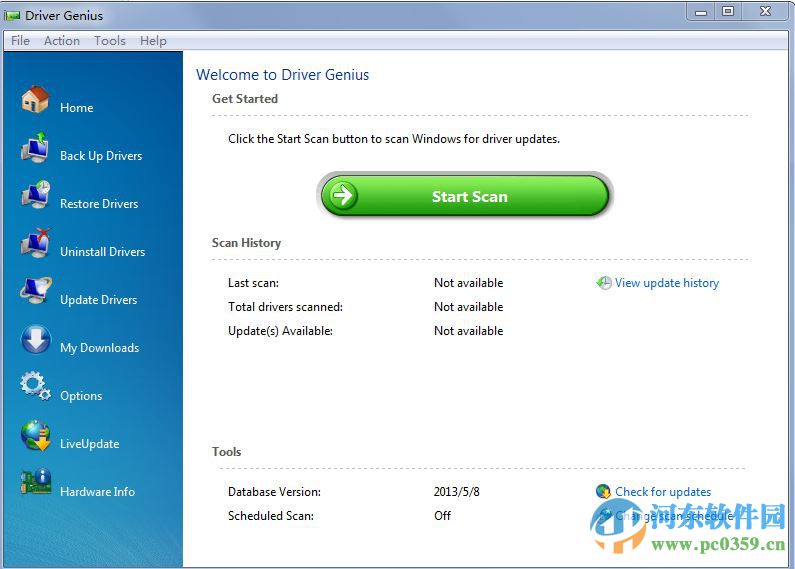Screen dimensions: 795x569
Task: Select Hardware Info text label
Action: click(x=97, y=491)
